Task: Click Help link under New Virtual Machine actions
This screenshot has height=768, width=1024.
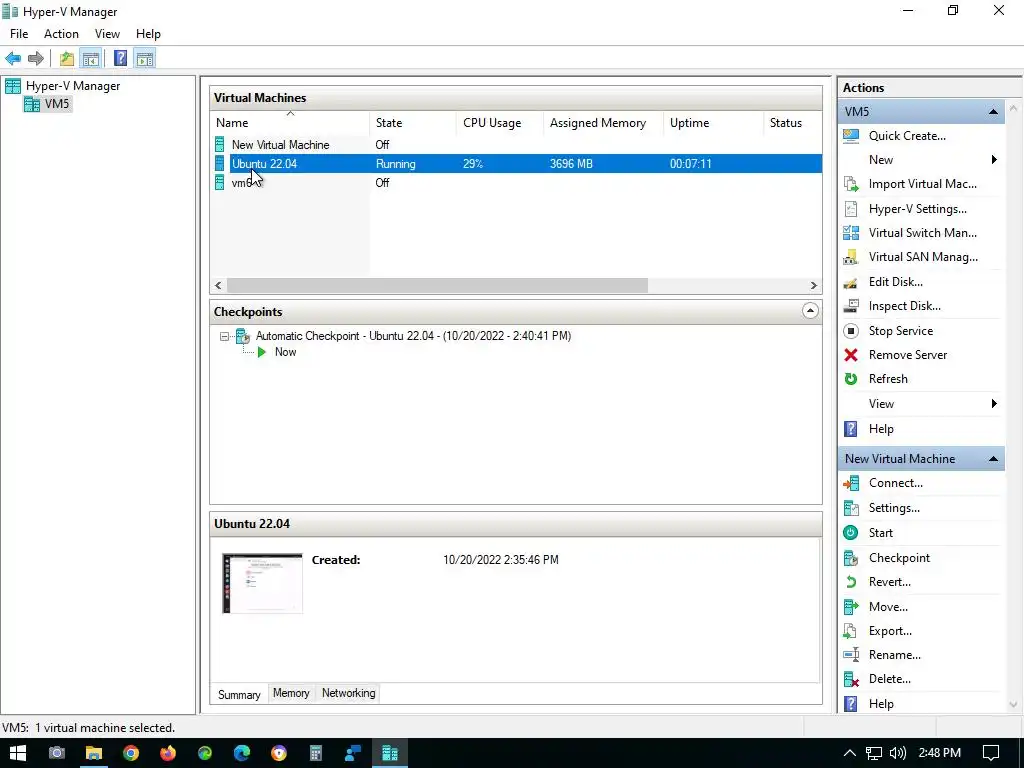Action: [881, 704]
